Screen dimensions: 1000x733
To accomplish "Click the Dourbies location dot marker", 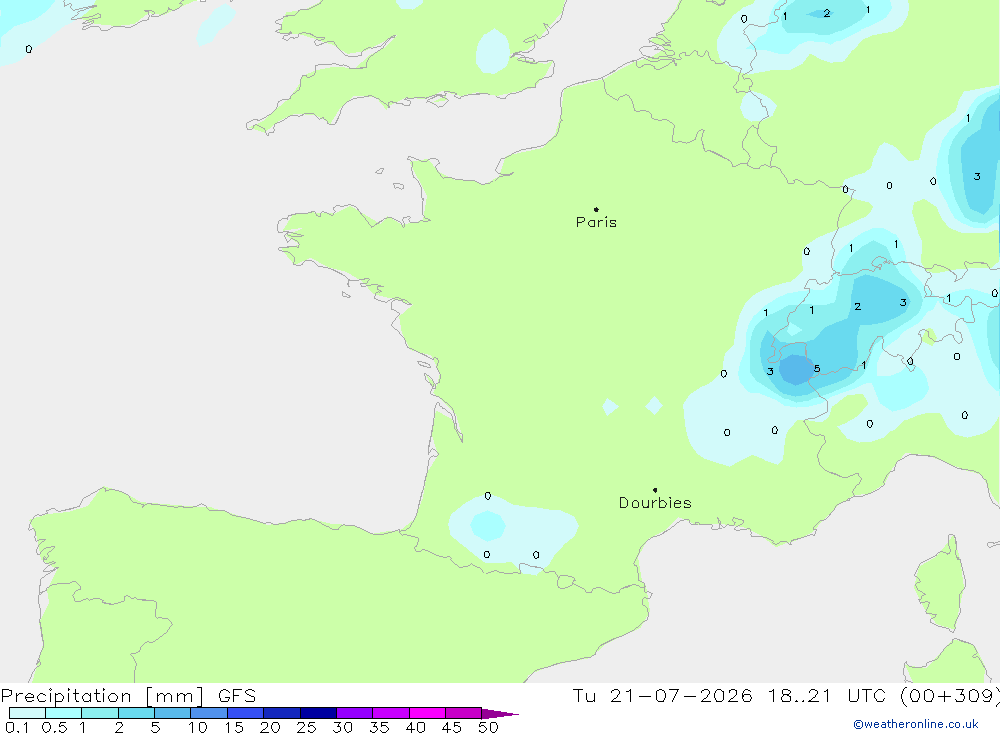I will (x=655, y=490).
